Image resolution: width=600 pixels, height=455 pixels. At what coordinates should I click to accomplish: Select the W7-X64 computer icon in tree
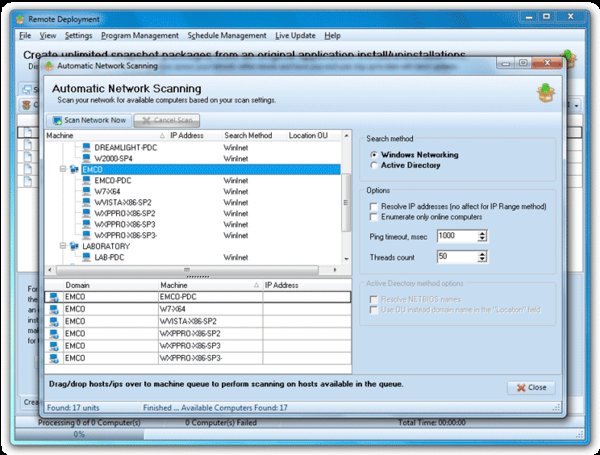[85, 191]
